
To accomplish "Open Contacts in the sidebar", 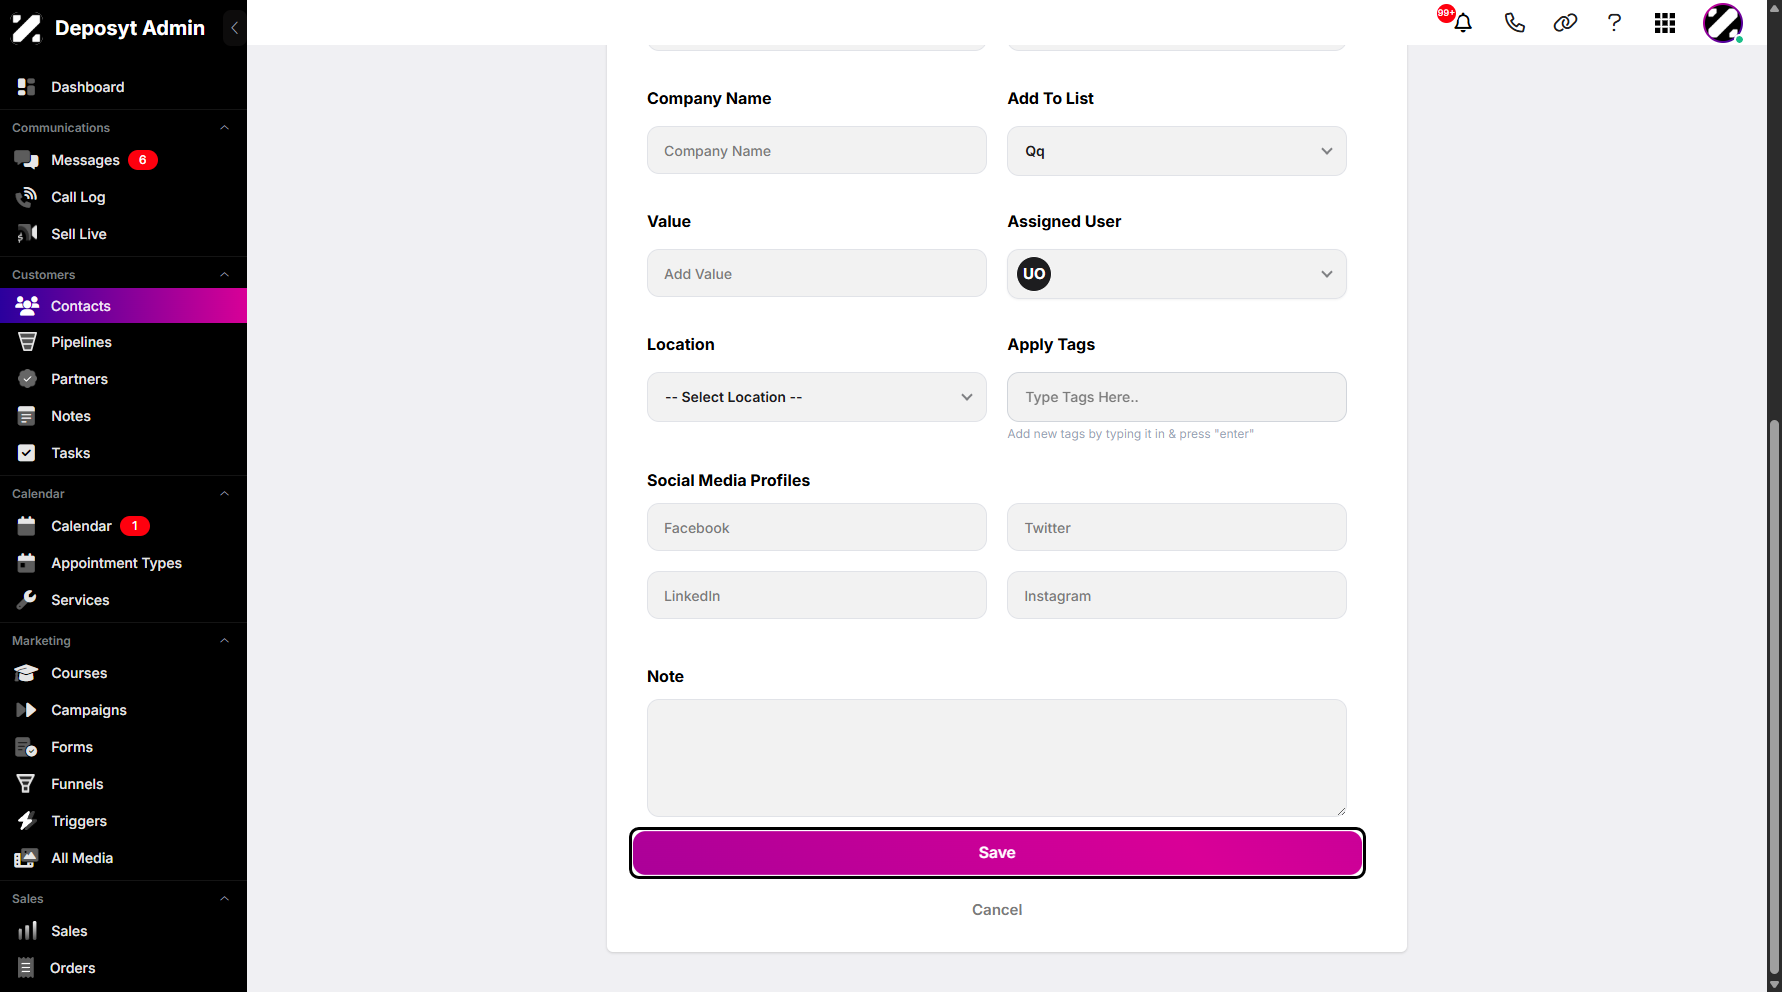I will (x=123, y=306).
